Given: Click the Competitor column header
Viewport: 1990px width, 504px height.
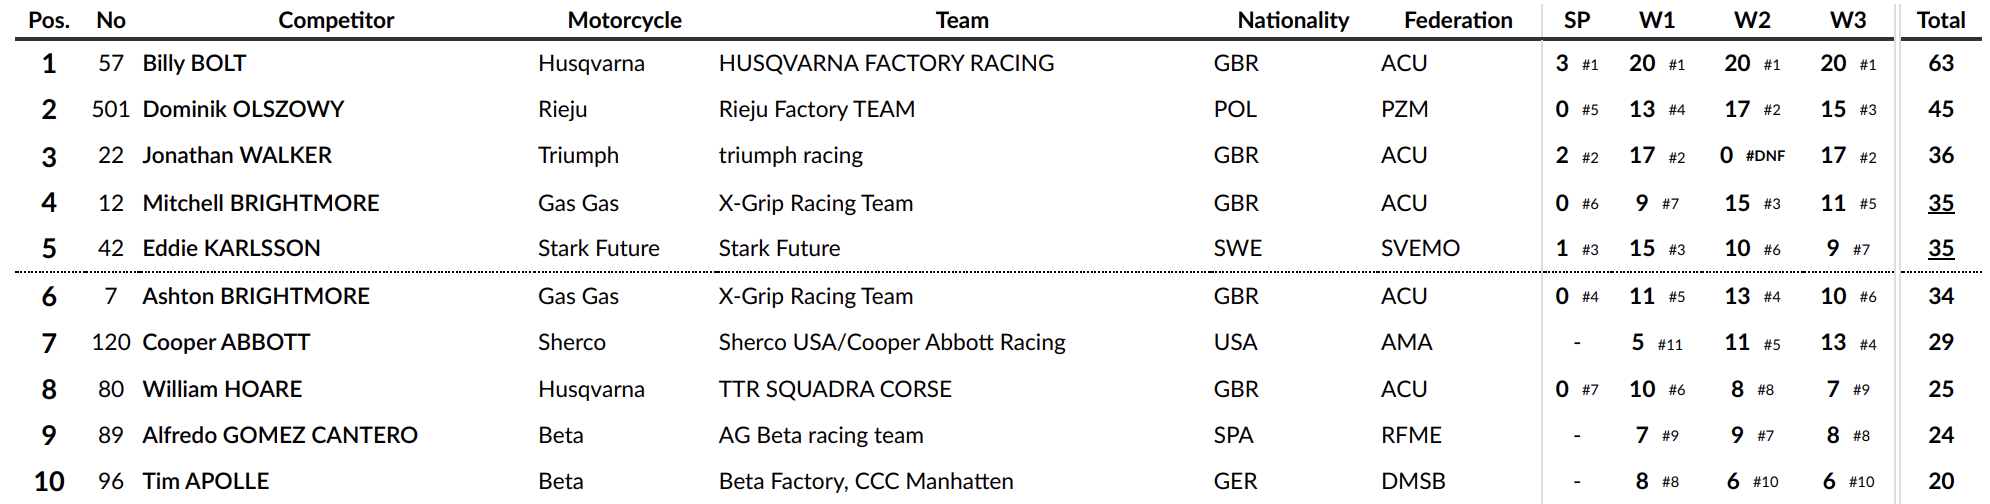Looking at the screenshot, I should pyautogui.click(x=336, y=20).
